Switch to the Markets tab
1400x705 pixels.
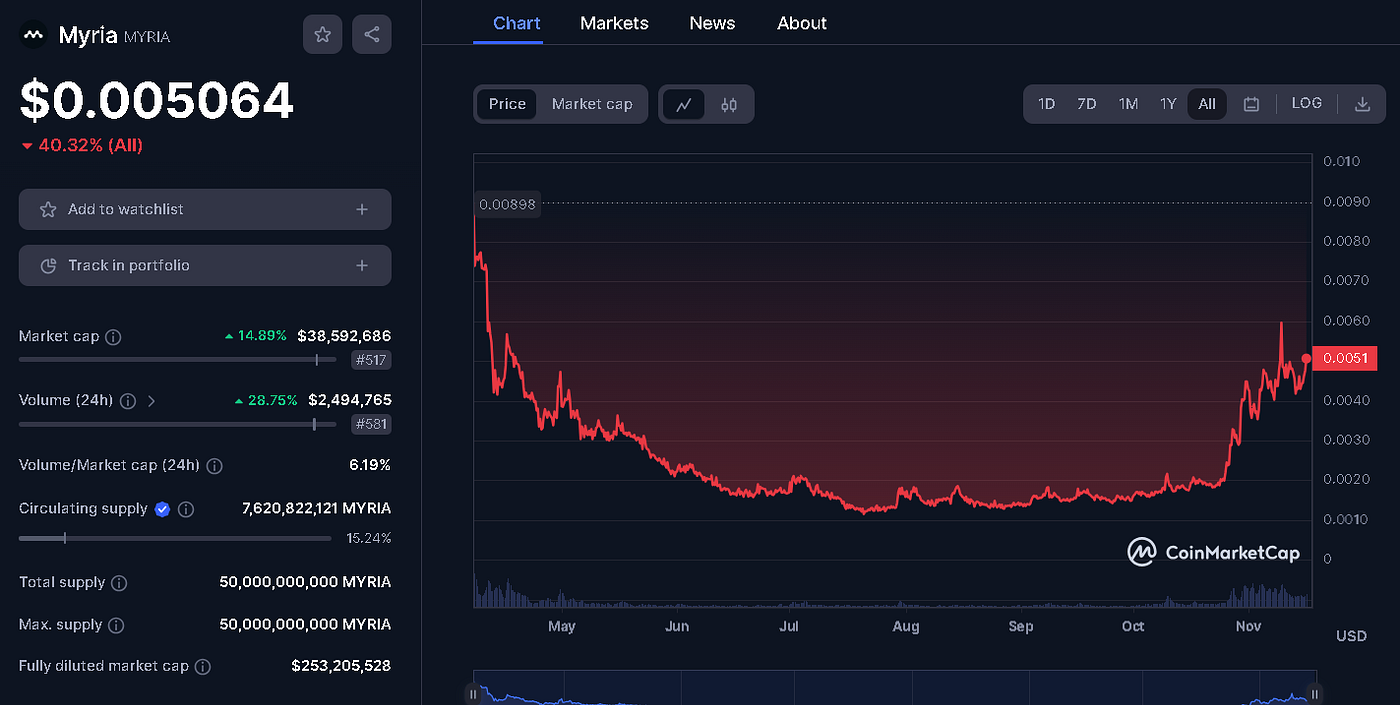[614, 23]
